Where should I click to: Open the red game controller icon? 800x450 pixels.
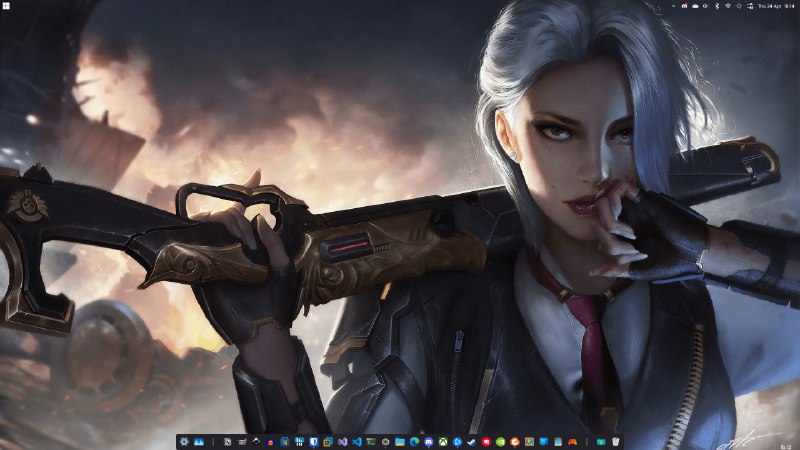tap(572, 442)
